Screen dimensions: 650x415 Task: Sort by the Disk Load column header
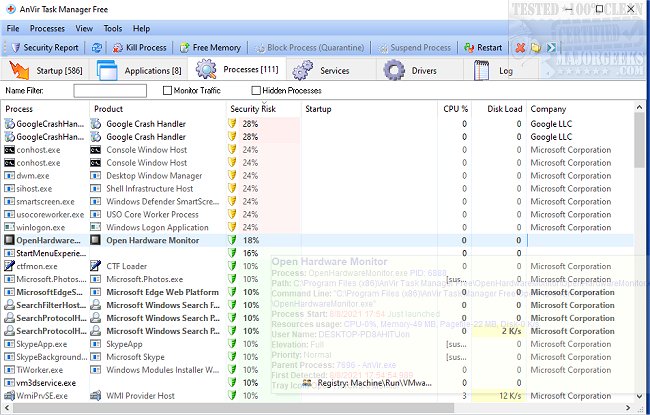coord(499,109)
